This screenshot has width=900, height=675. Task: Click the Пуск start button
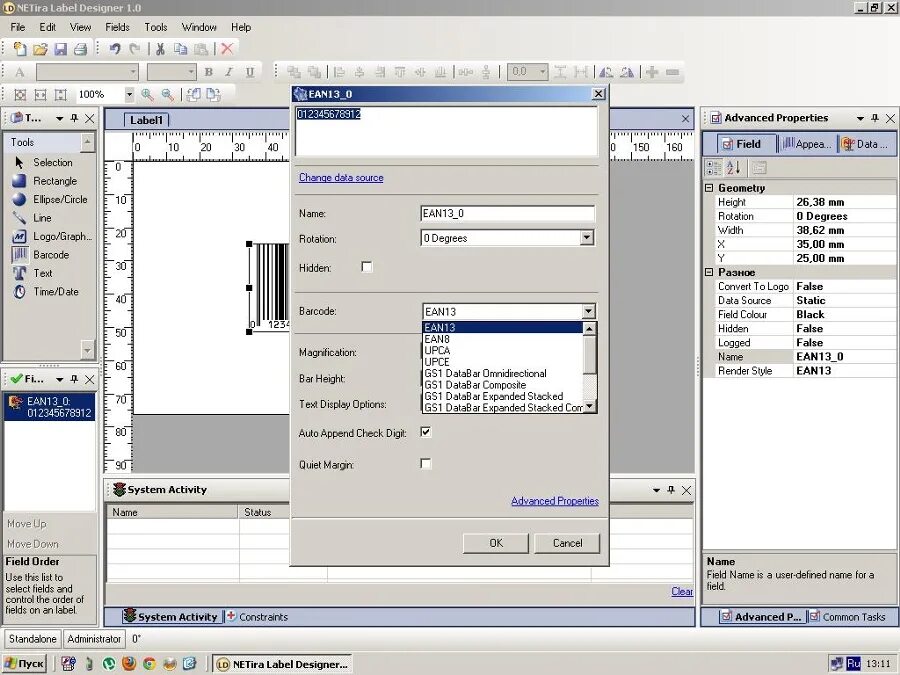(25, 664)
